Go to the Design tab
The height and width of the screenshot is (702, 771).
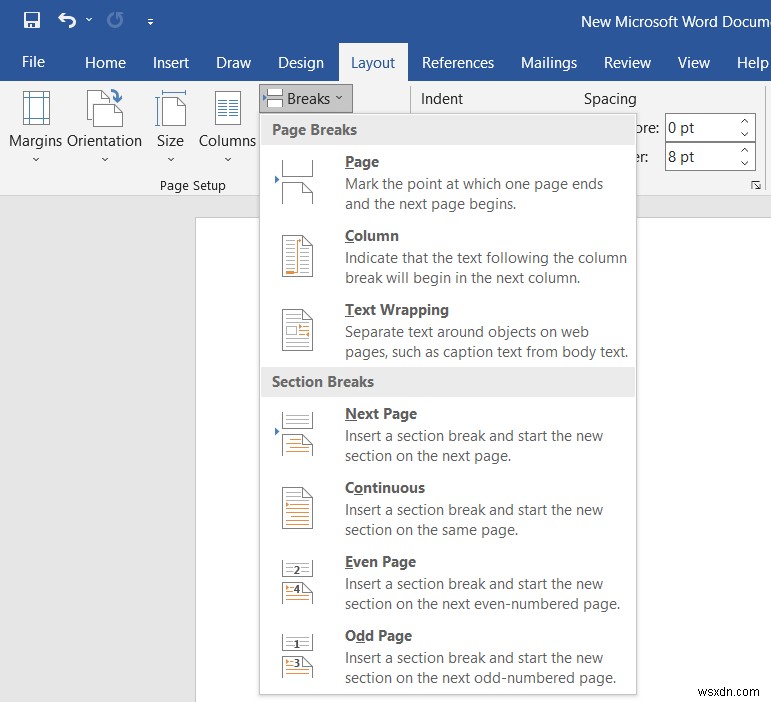(301, 62)
